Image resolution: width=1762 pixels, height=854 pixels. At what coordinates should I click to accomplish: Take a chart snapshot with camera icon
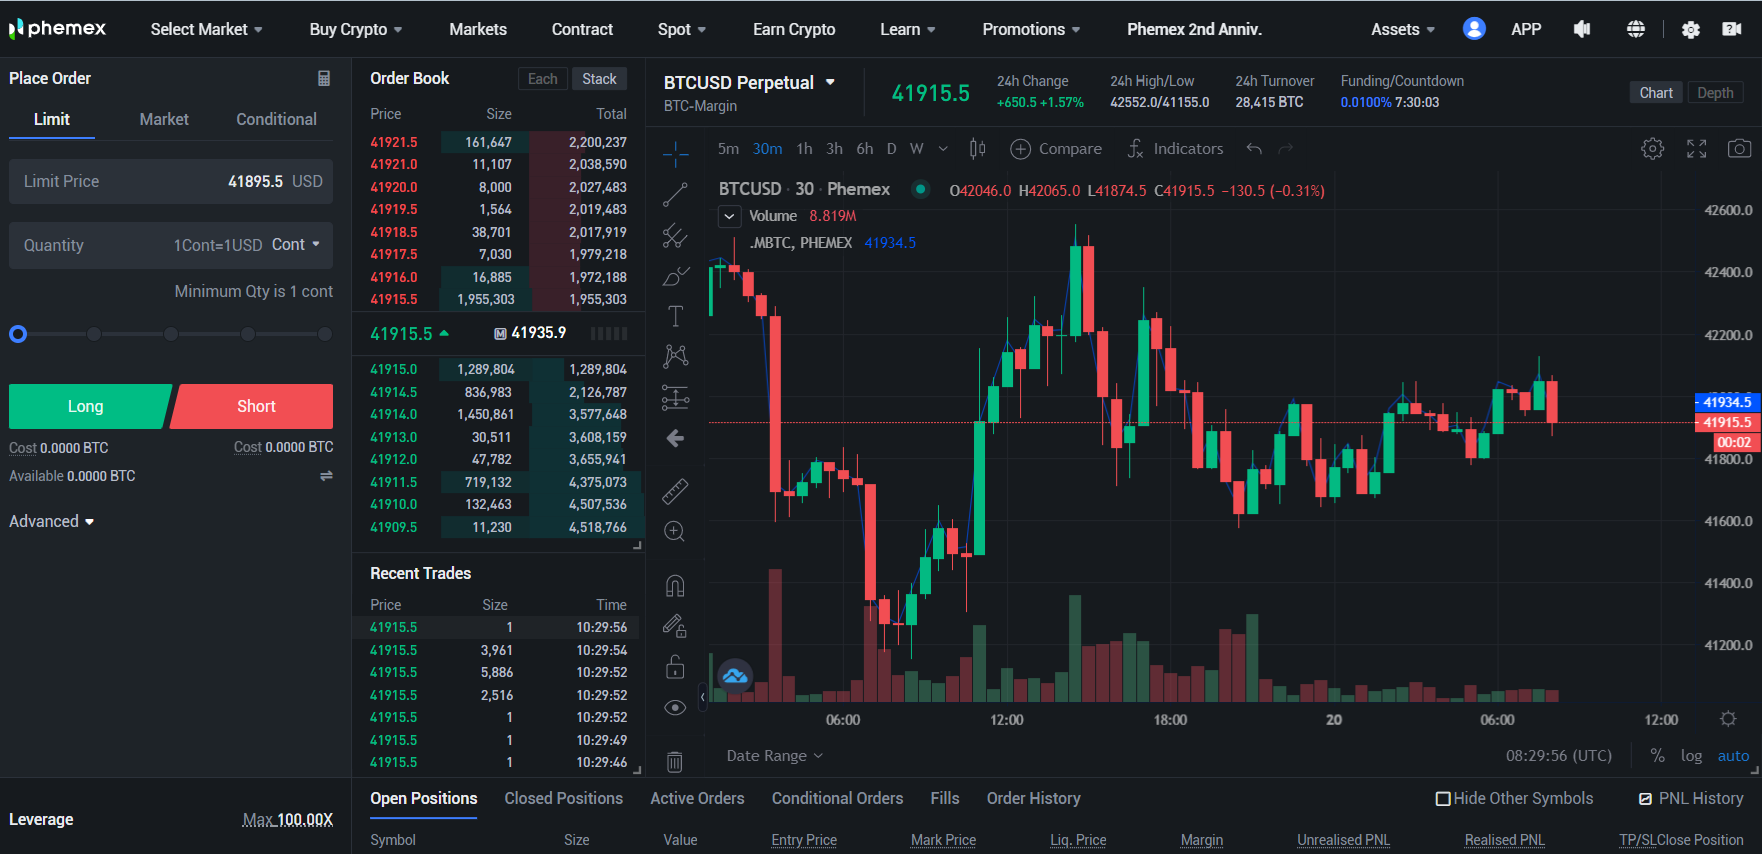point(1739,148)
